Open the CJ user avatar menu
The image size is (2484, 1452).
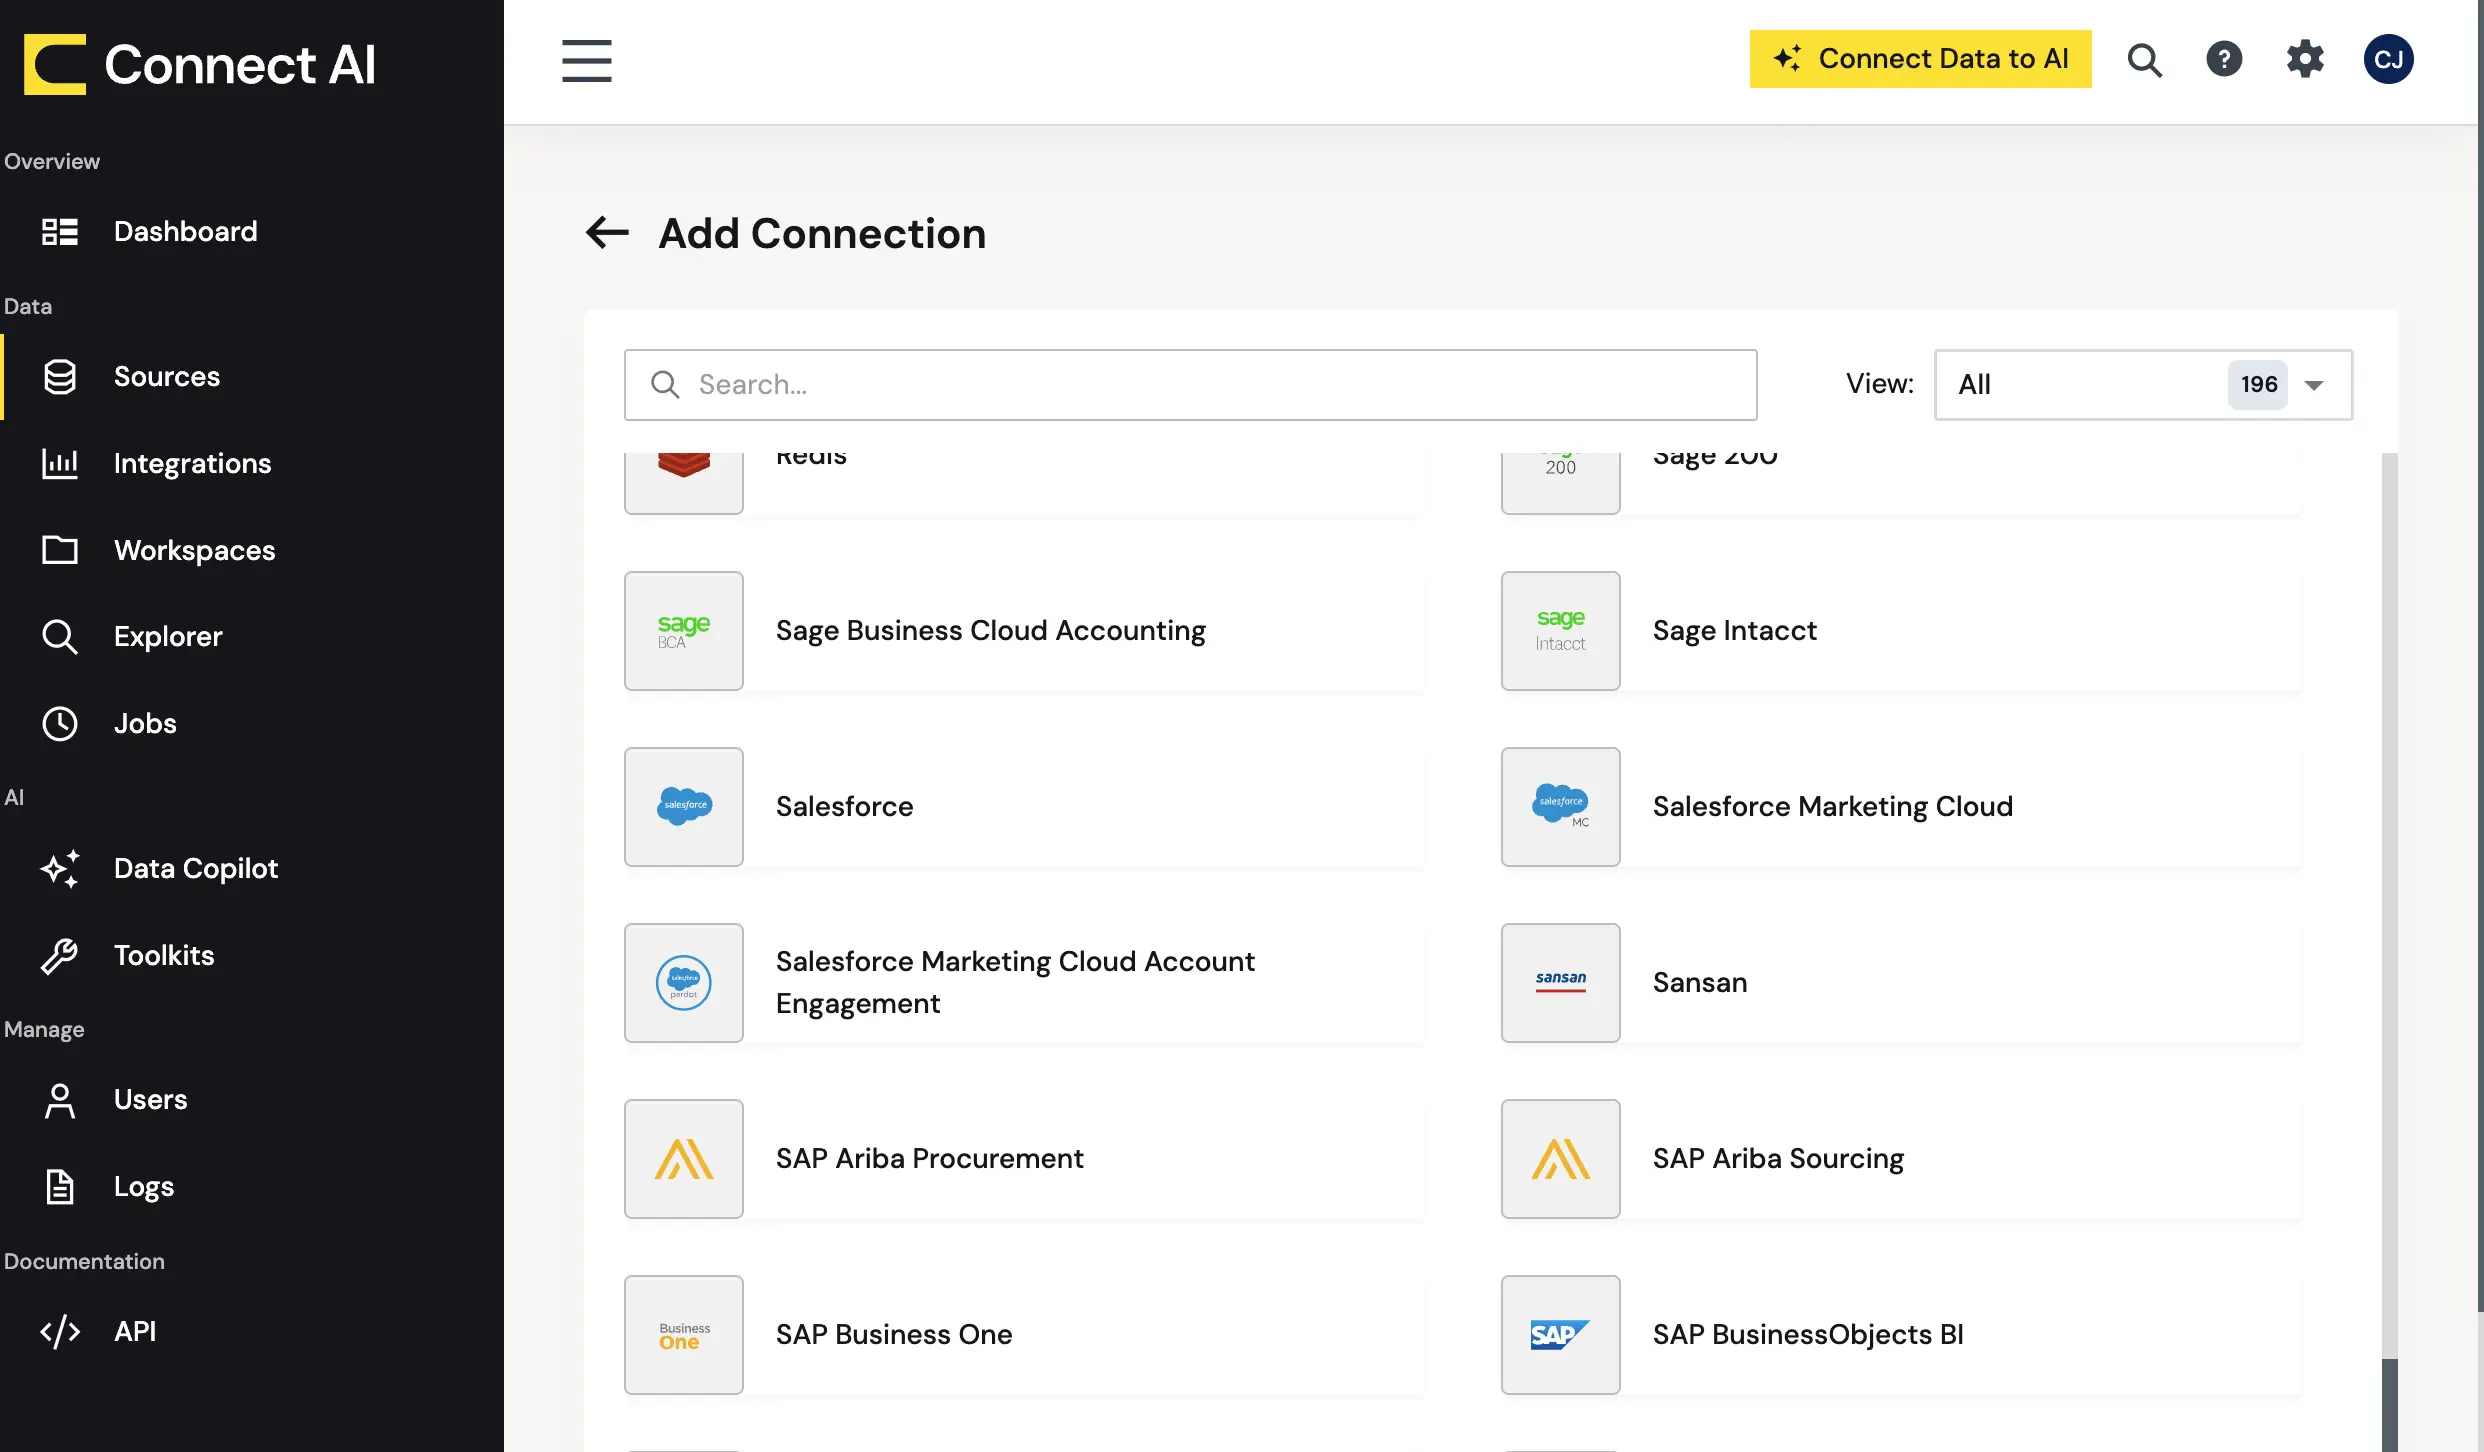click(x=2388, y=59)
